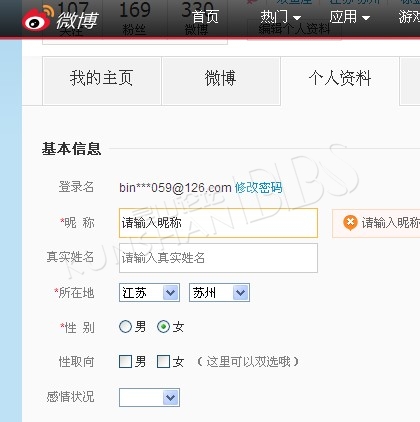Open the 热门 menu in top bar

click(x=281, y=17)
